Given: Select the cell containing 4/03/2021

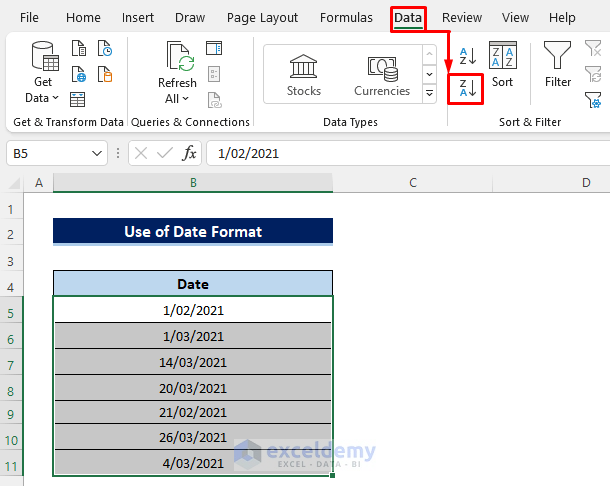Looking at the screenshot, I should pos(193,463).
